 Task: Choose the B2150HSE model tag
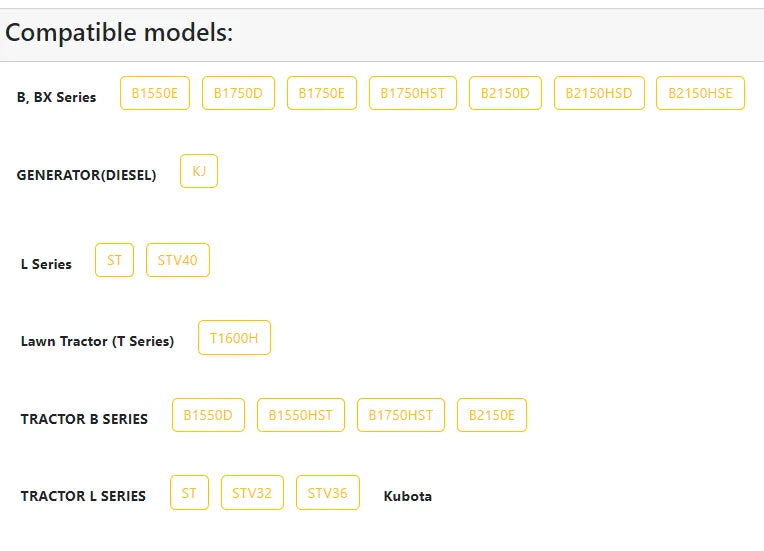[700, 93]
